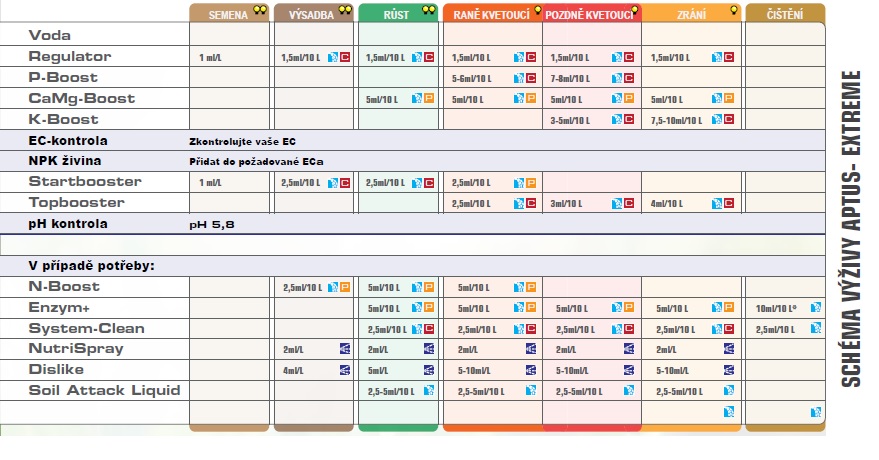Click the Dislike row label
Screen dimensions: 879x460
click(x=56, y=369)
